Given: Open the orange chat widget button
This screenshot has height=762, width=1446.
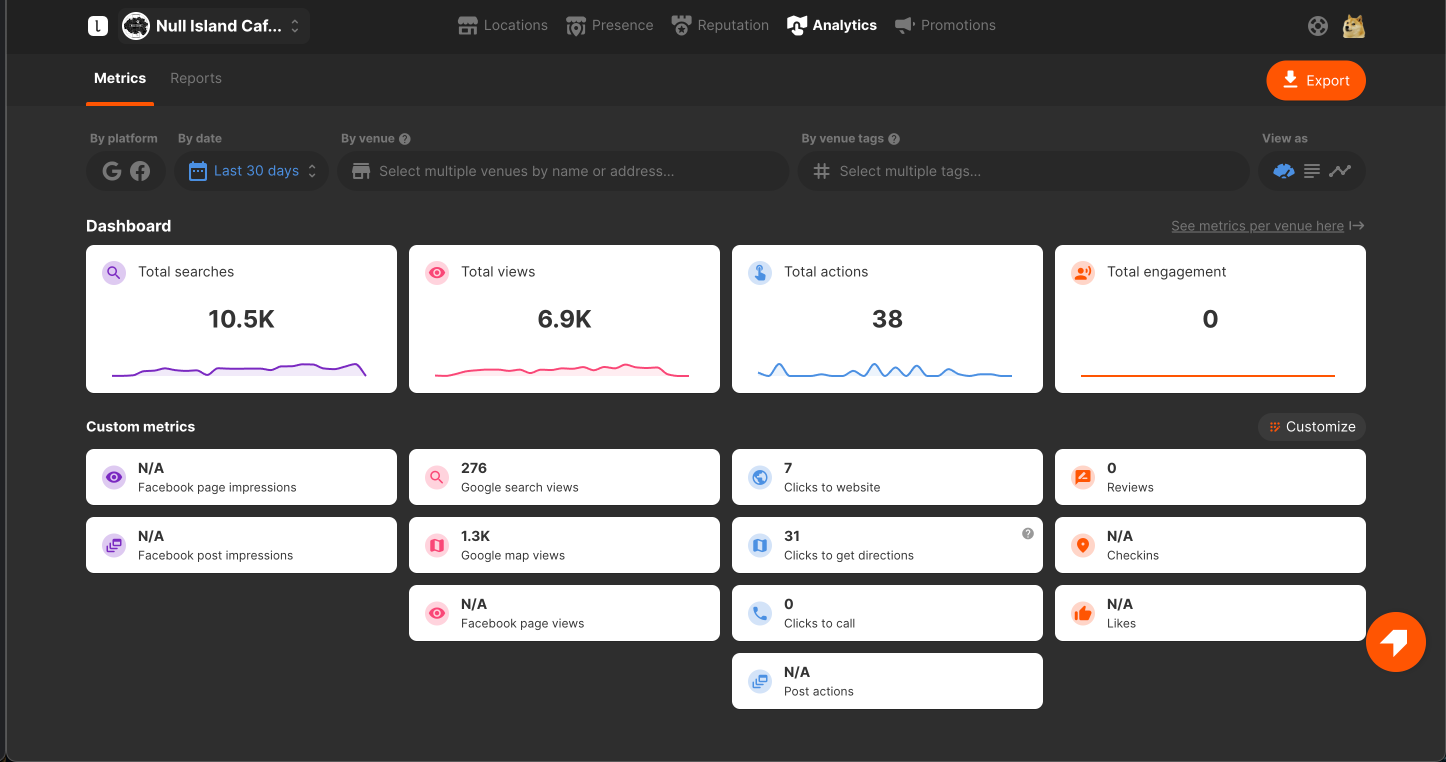Looking at the screenshot, I should 1396,642.
